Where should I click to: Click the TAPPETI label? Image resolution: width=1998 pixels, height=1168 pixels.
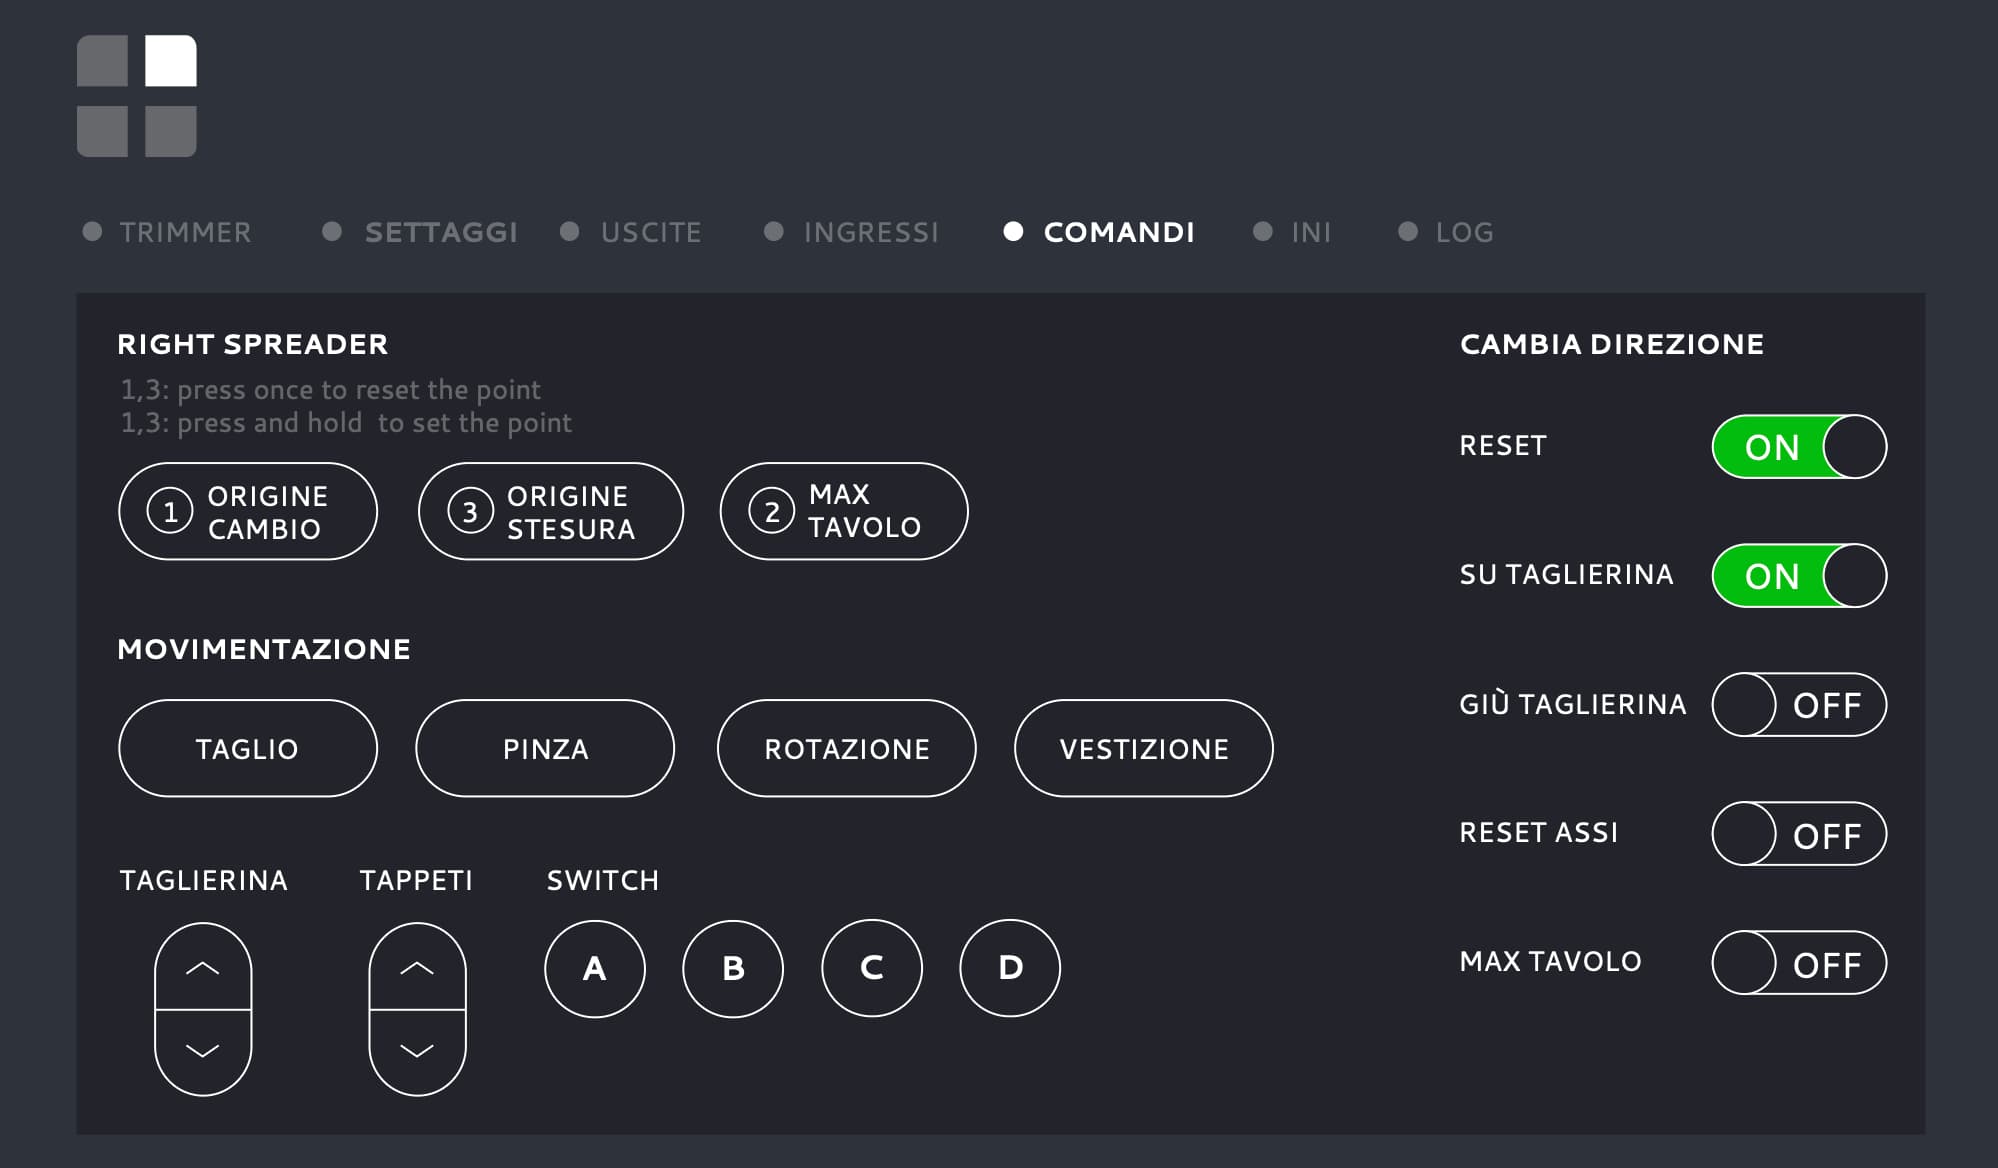tap(416, 880)
